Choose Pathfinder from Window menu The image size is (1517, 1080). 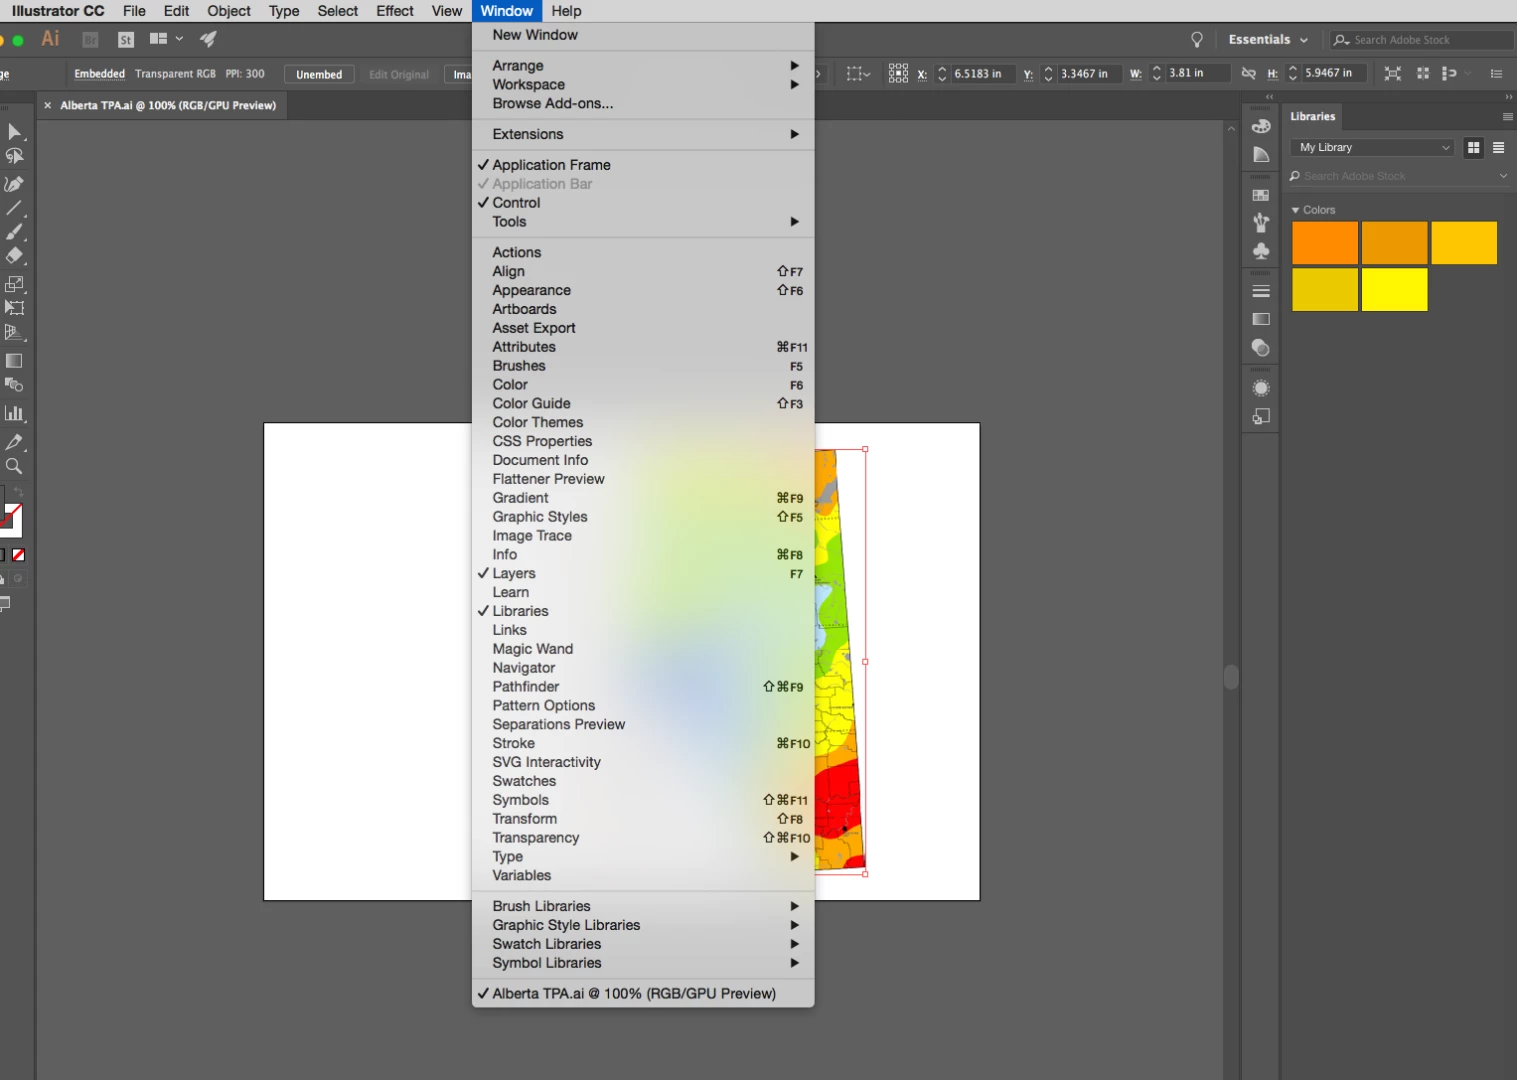pyautogui.click(x=643, y=687)
